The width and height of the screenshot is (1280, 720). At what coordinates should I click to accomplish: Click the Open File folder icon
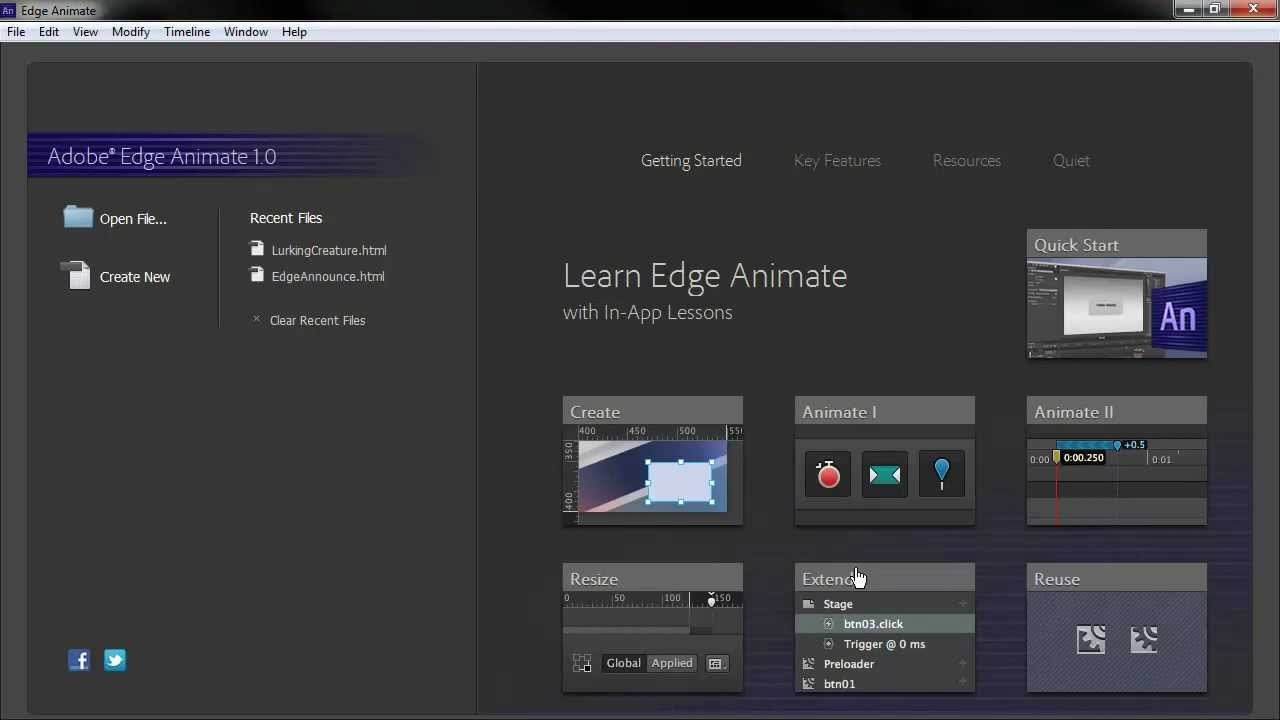(x=78, y=217)
